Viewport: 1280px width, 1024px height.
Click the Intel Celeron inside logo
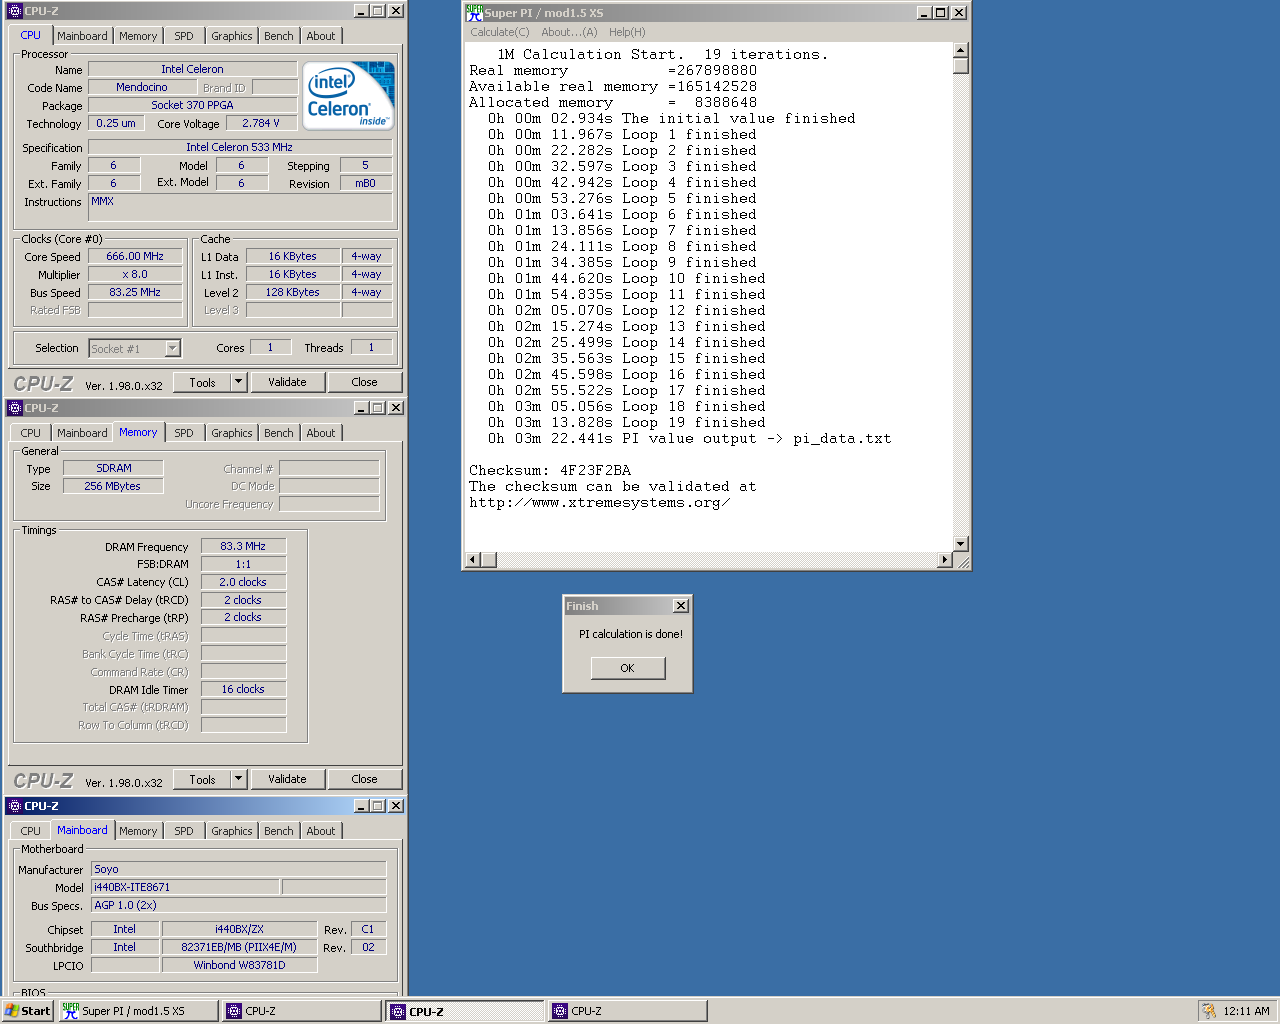click(349, 95)
